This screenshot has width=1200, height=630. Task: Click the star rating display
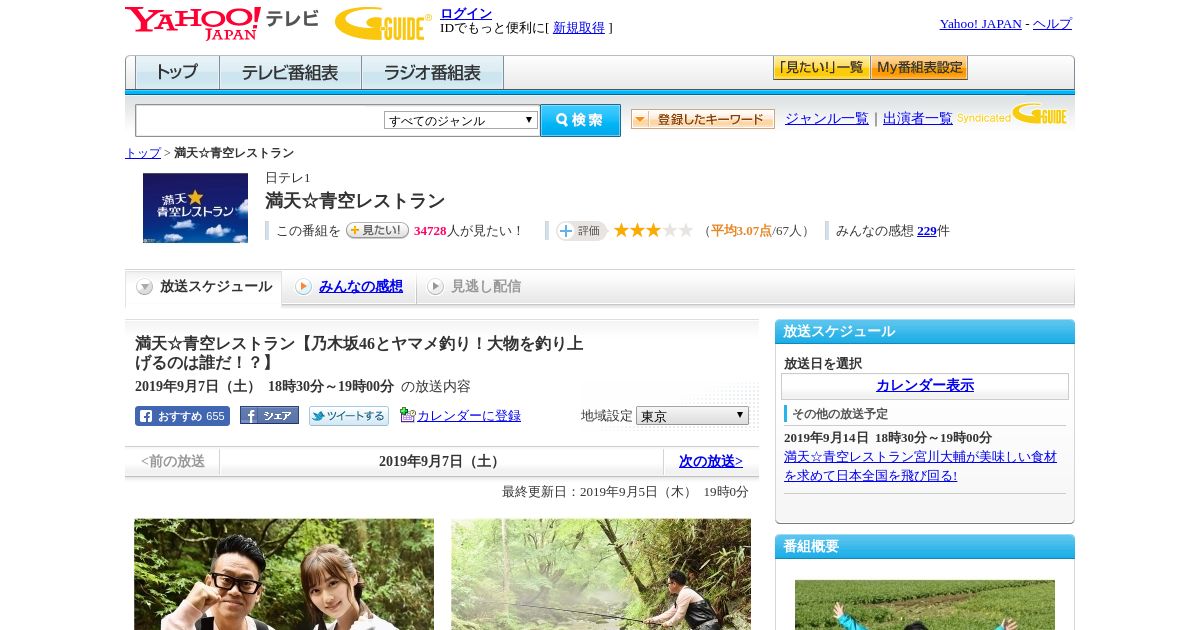[653, 230]
